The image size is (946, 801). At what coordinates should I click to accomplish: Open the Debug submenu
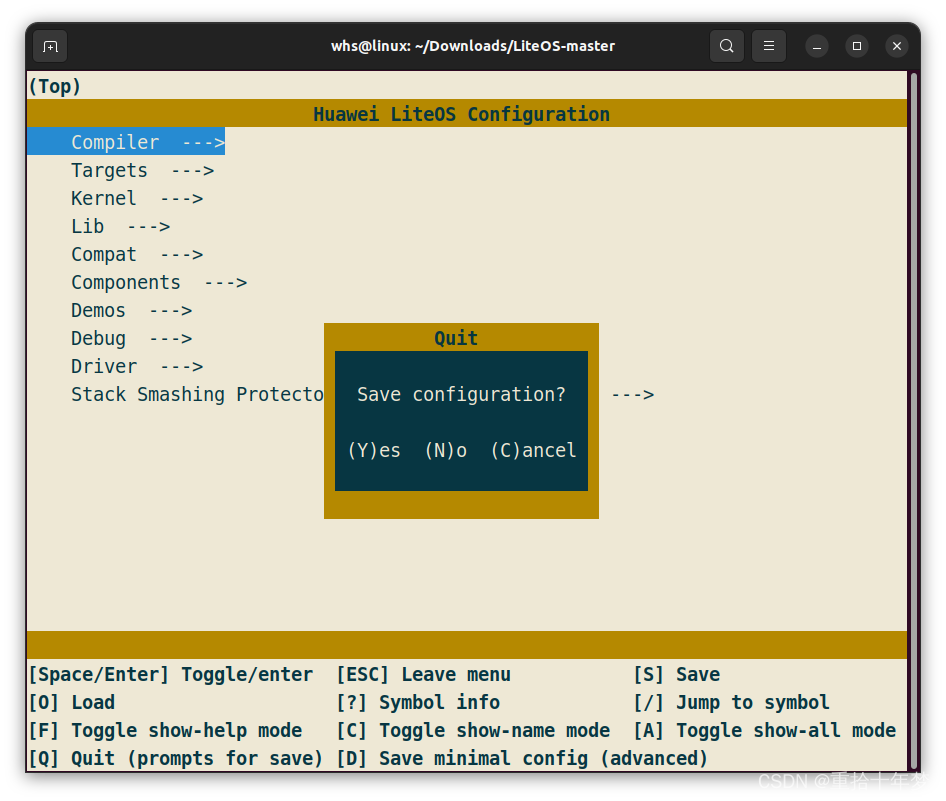point(132,338)
